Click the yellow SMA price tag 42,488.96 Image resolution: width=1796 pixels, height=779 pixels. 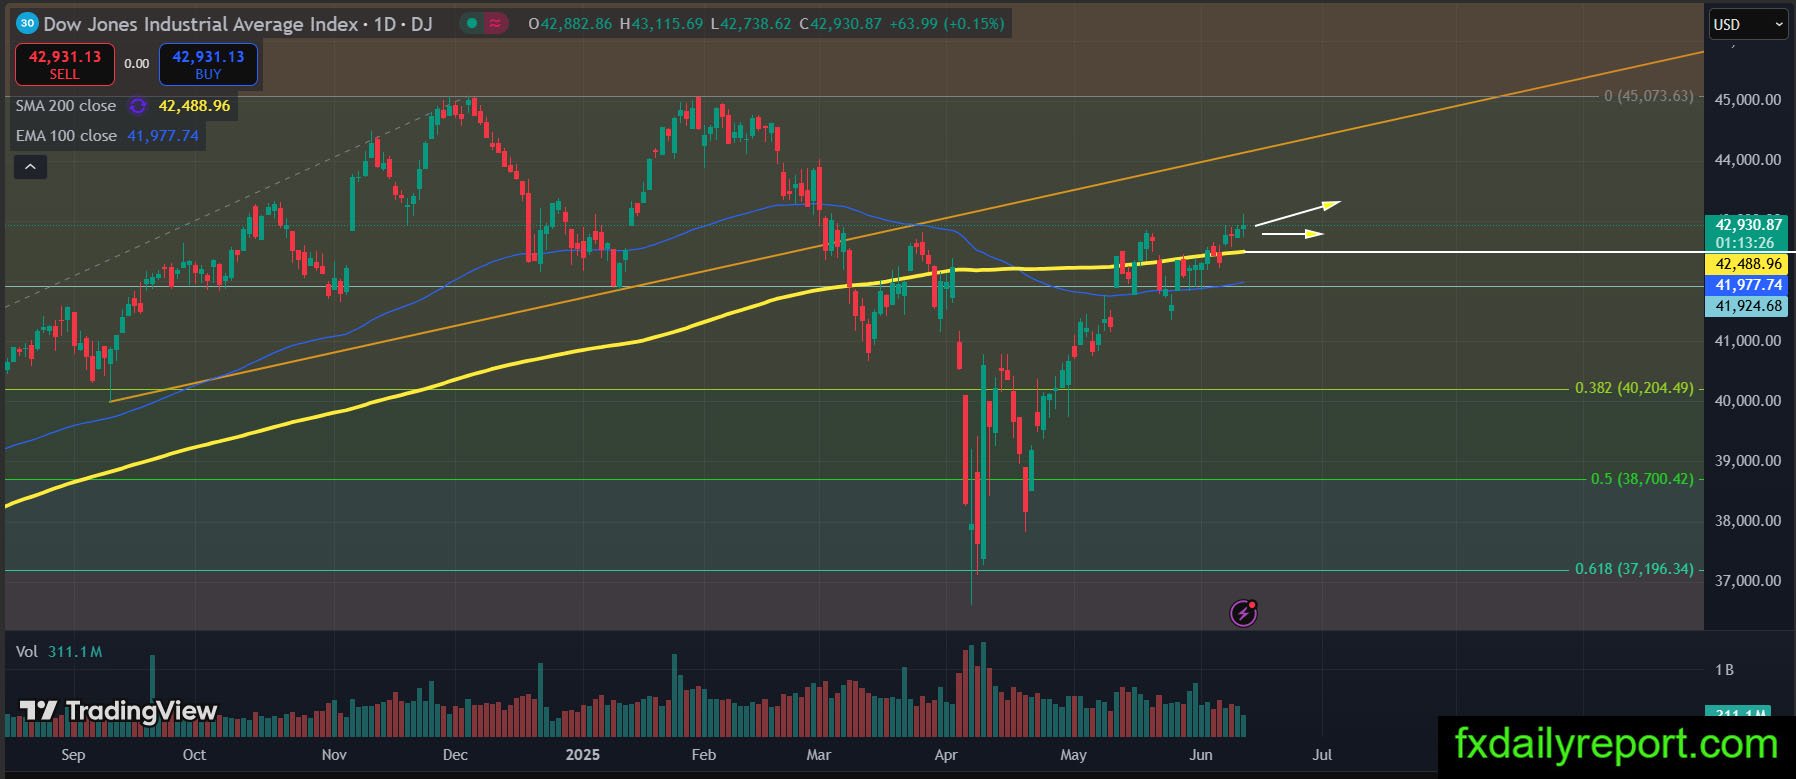[1749, 264]
